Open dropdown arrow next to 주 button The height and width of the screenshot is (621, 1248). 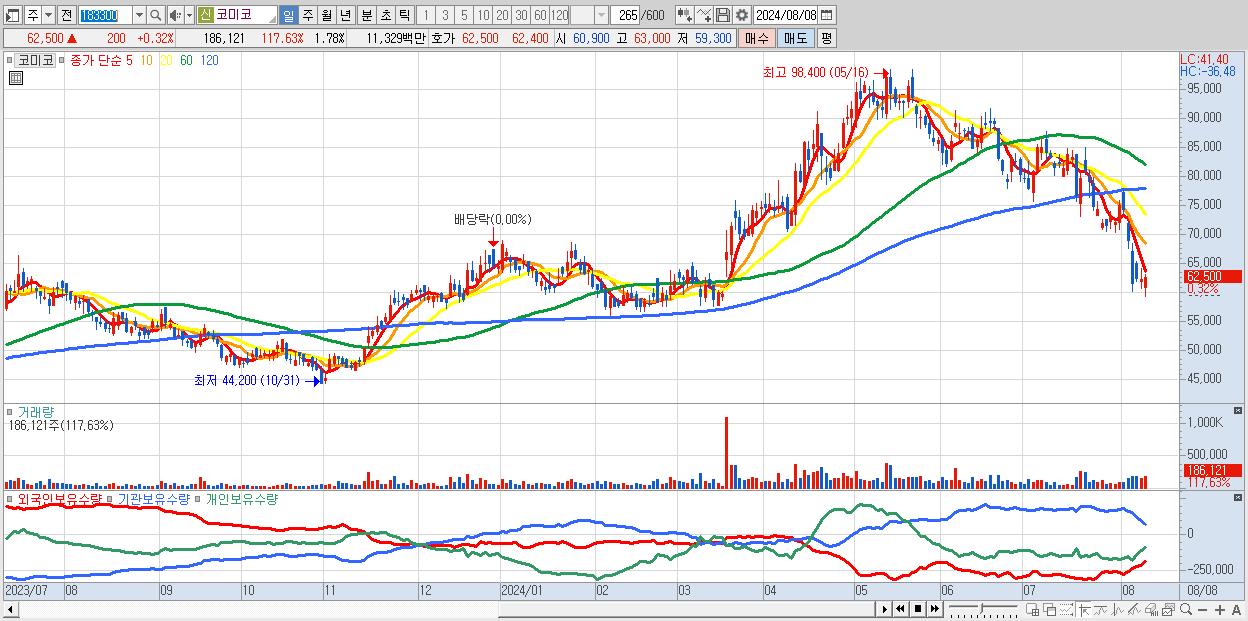coord(49,15)
